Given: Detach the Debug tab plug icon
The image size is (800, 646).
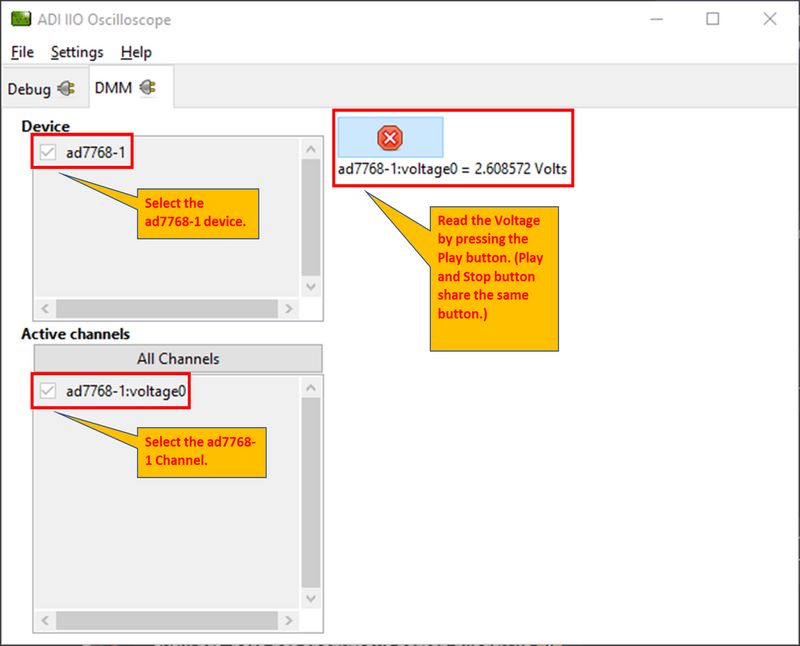Looking at the screenshot, I should tap(66, 89).
